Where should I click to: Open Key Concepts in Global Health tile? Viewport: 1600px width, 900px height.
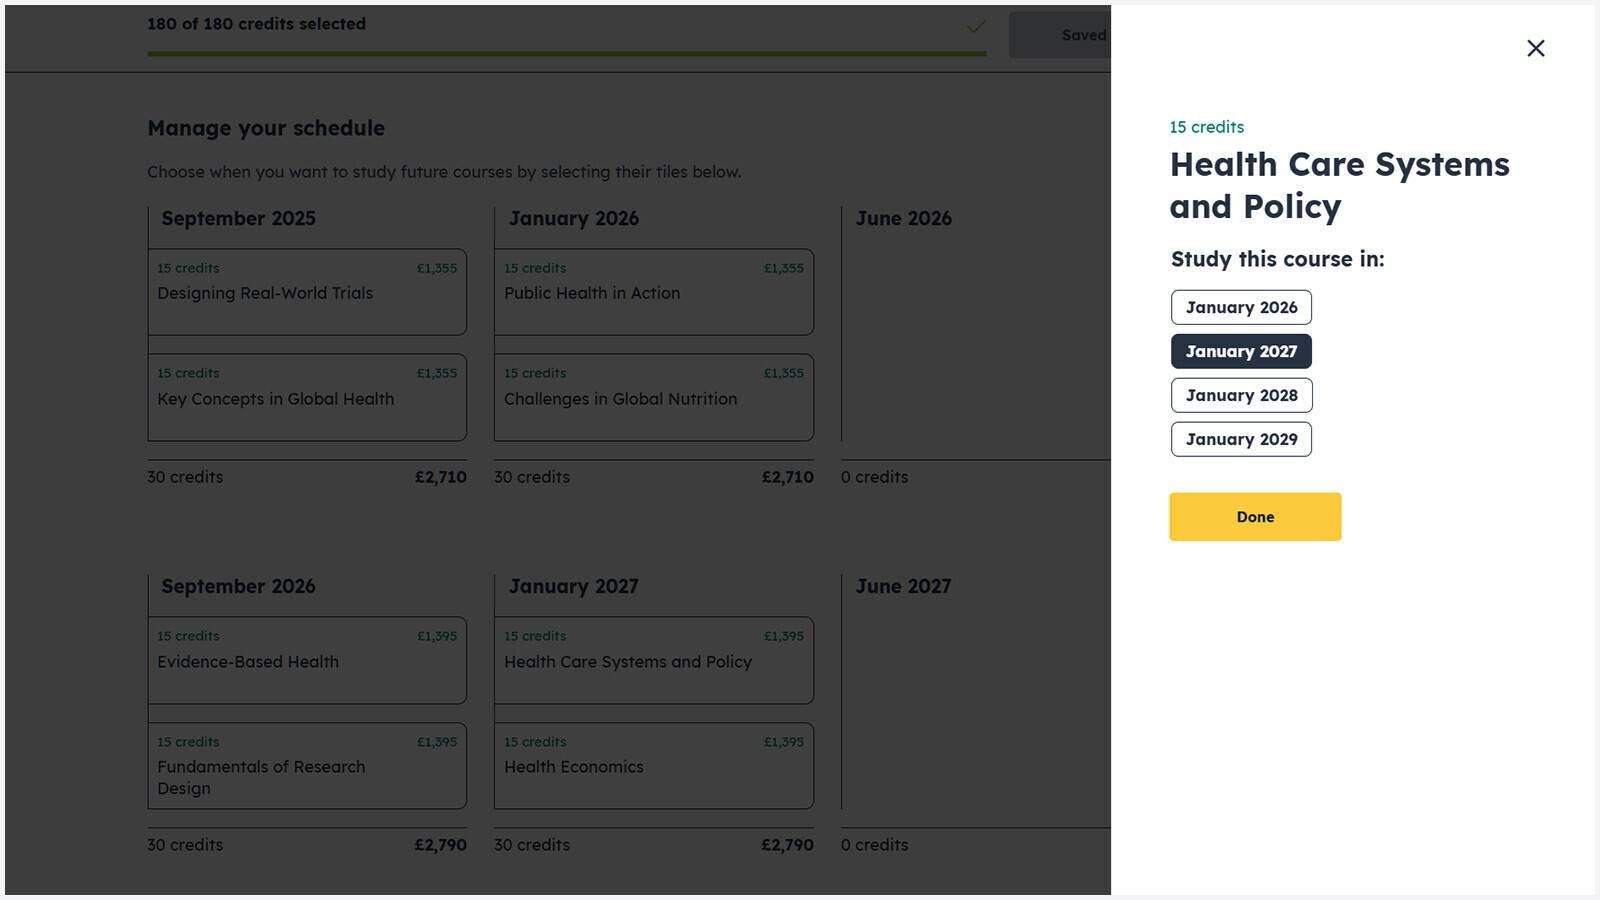(x=307, y=397)
